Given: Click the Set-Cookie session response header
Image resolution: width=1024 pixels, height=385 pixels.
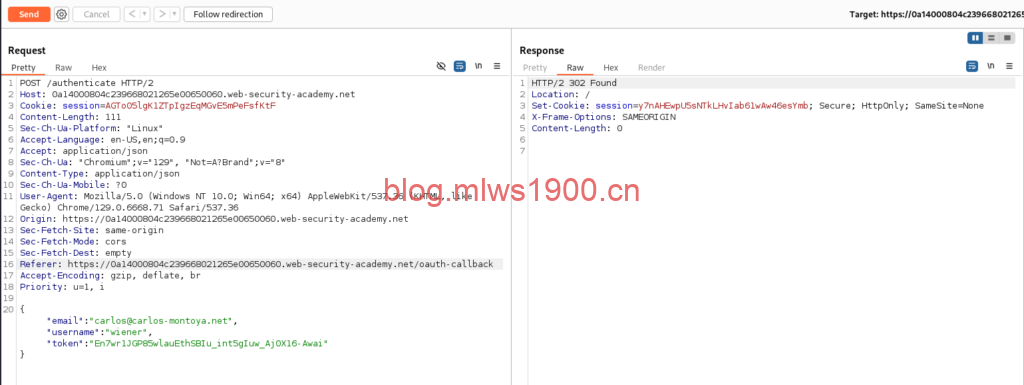Looking at the screenshot, I should coord(758,105).
